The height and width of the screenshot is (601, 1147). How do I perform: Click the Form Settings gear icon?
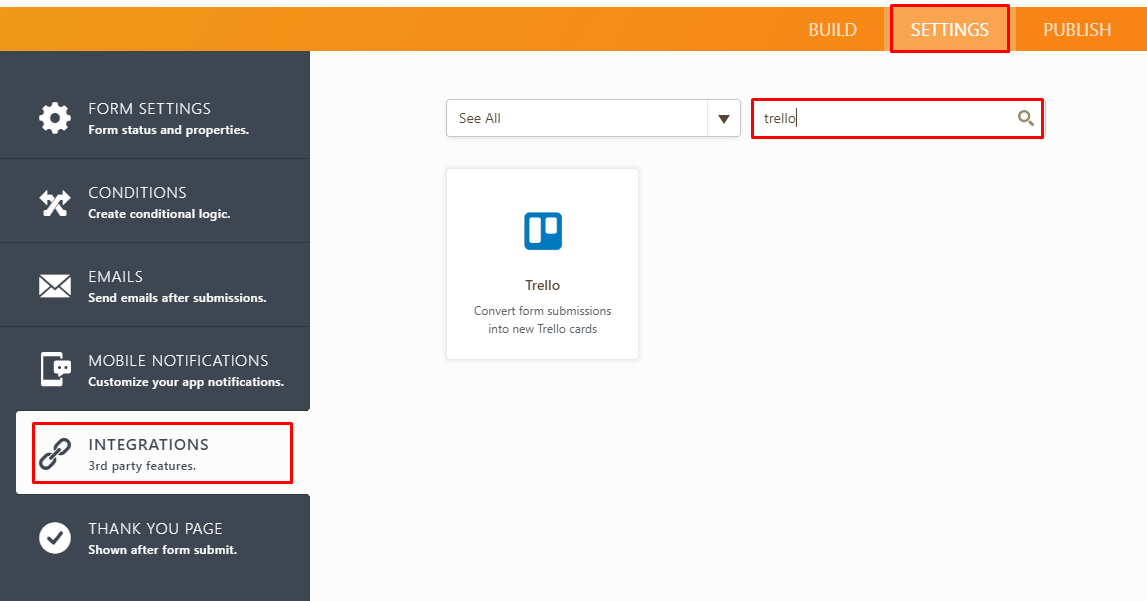pos(55,118)
